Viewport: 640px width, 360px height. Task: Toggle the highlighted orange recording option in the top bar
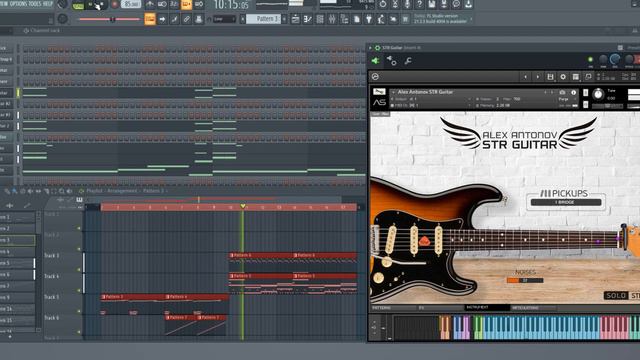(x=186, y=5)
